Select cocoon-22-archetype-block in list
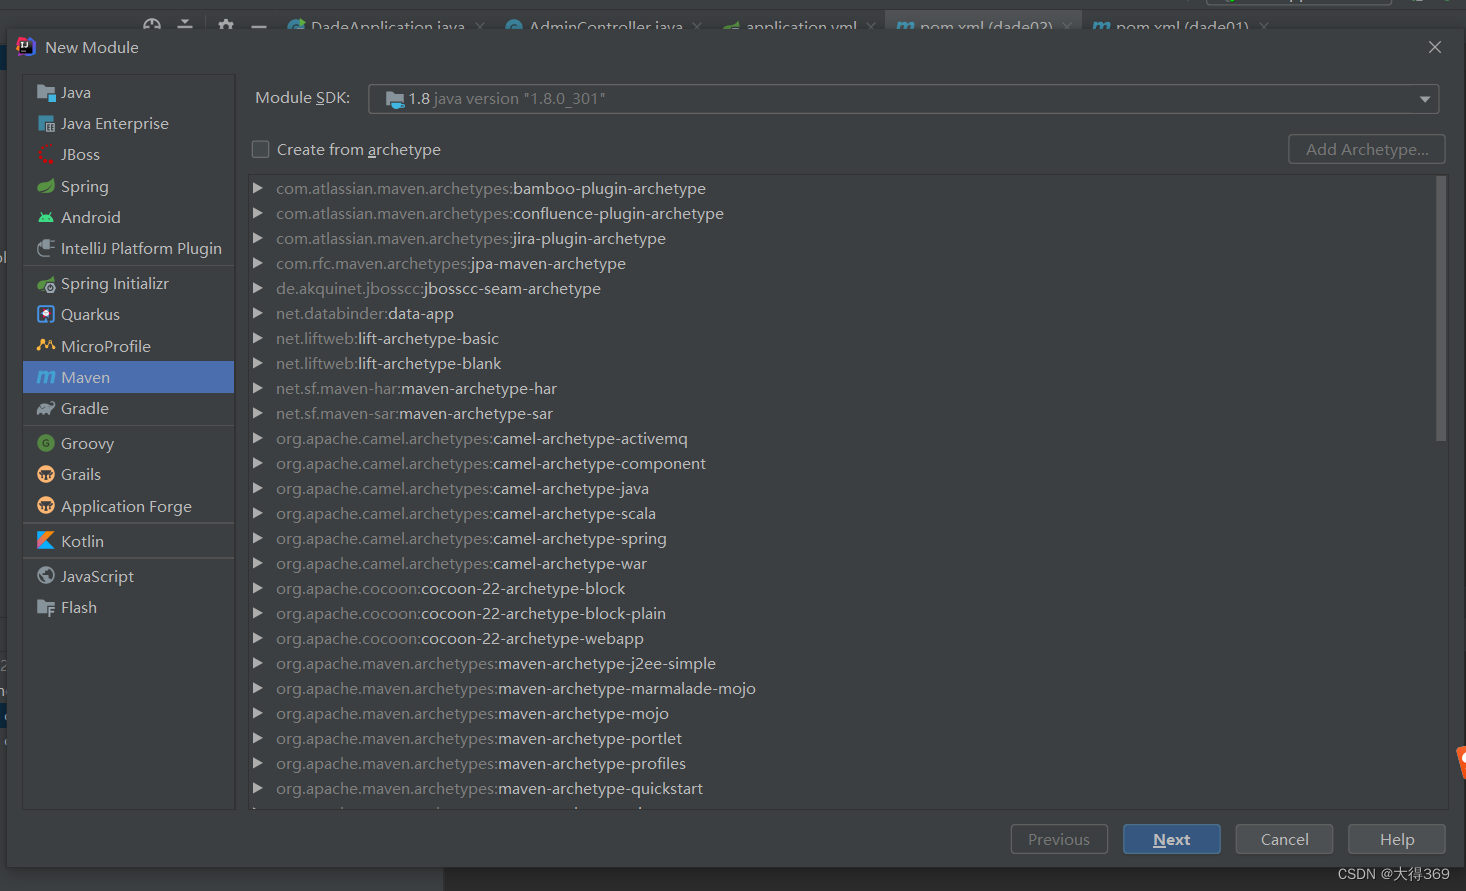The width and height of the screenshot is (1466, 891). pyautogui.click(x=842, y=588)
